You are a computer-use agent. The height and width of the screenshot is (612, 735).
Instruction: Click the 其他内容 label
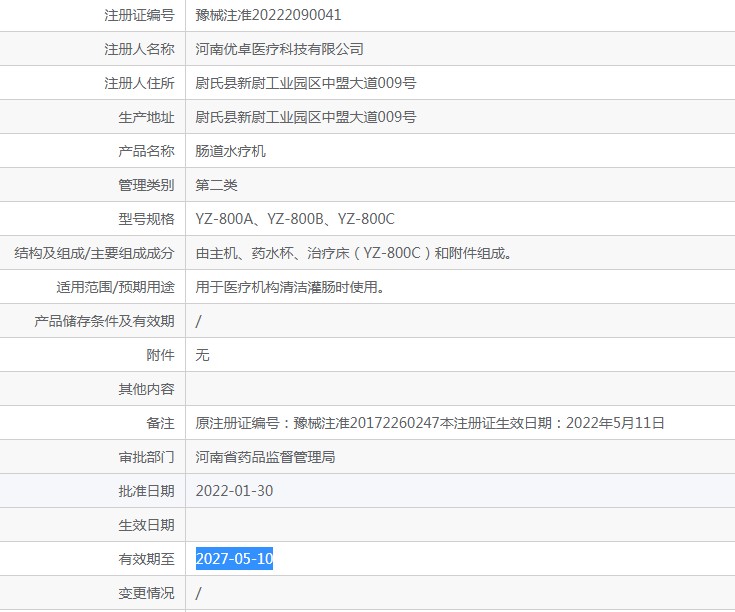coord(146,389)
